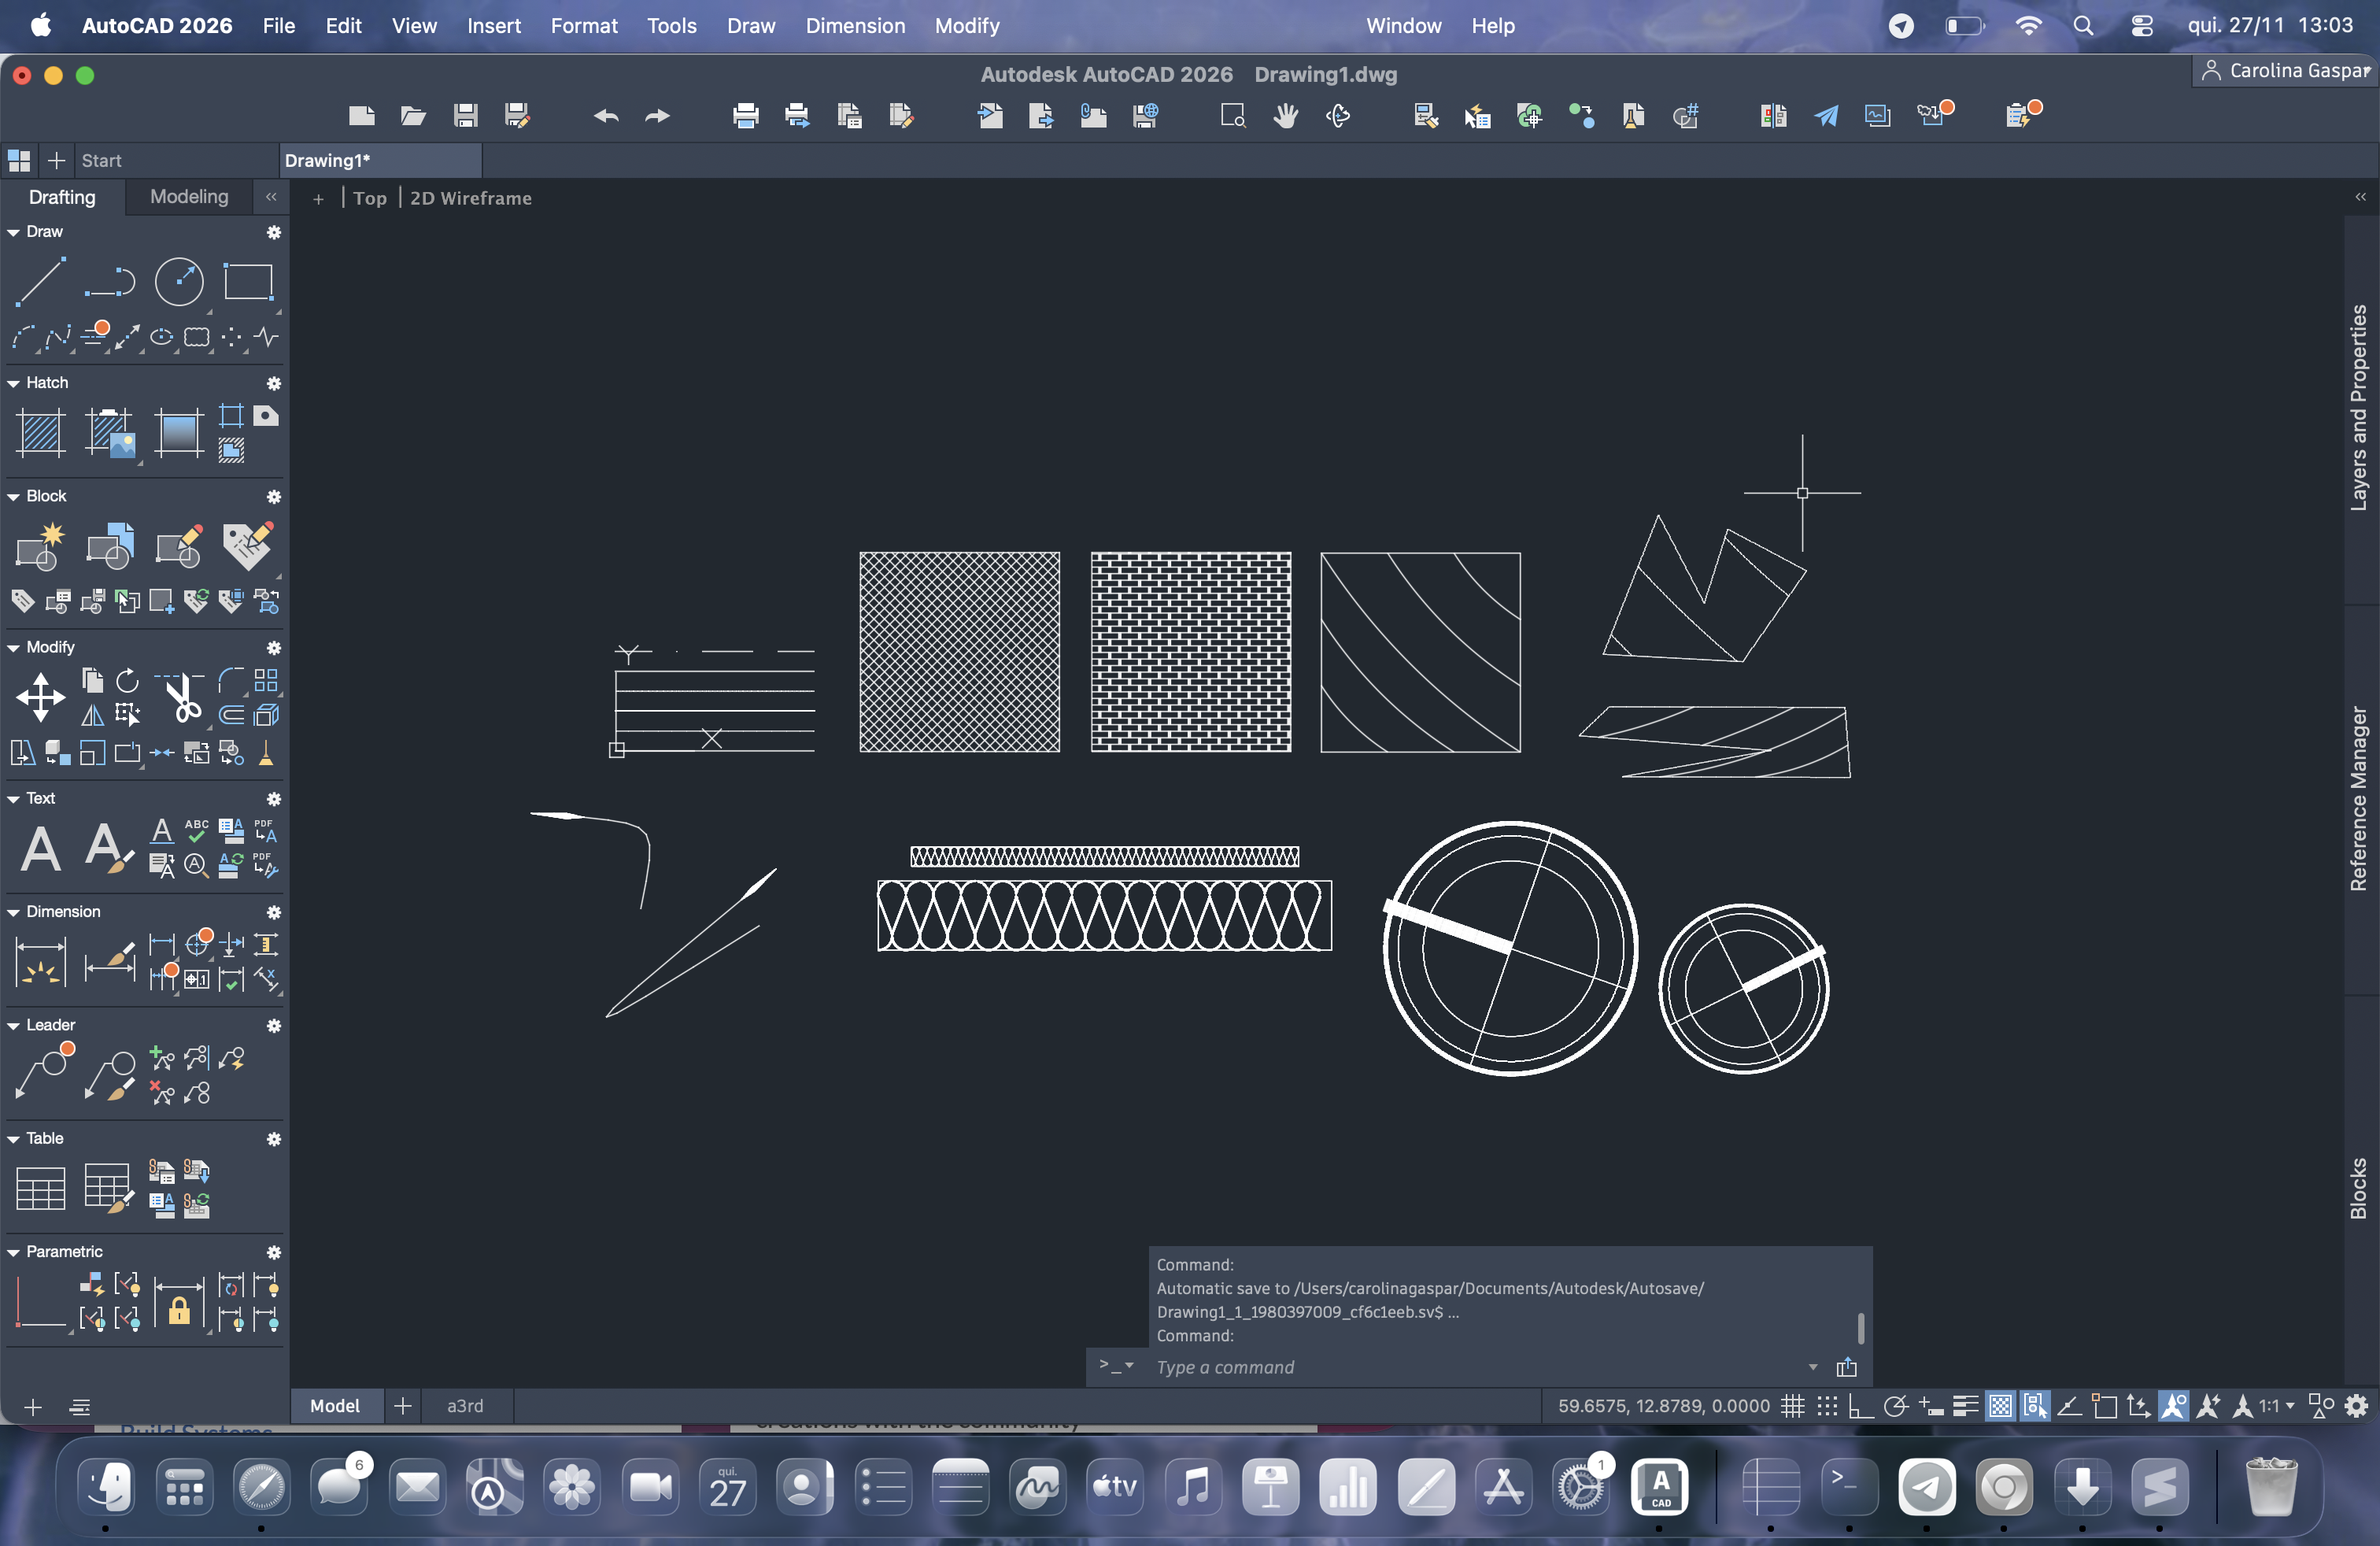Collapse the Hatch panel section
This screenshot has height=1546, width=2380.
[14, 383]
